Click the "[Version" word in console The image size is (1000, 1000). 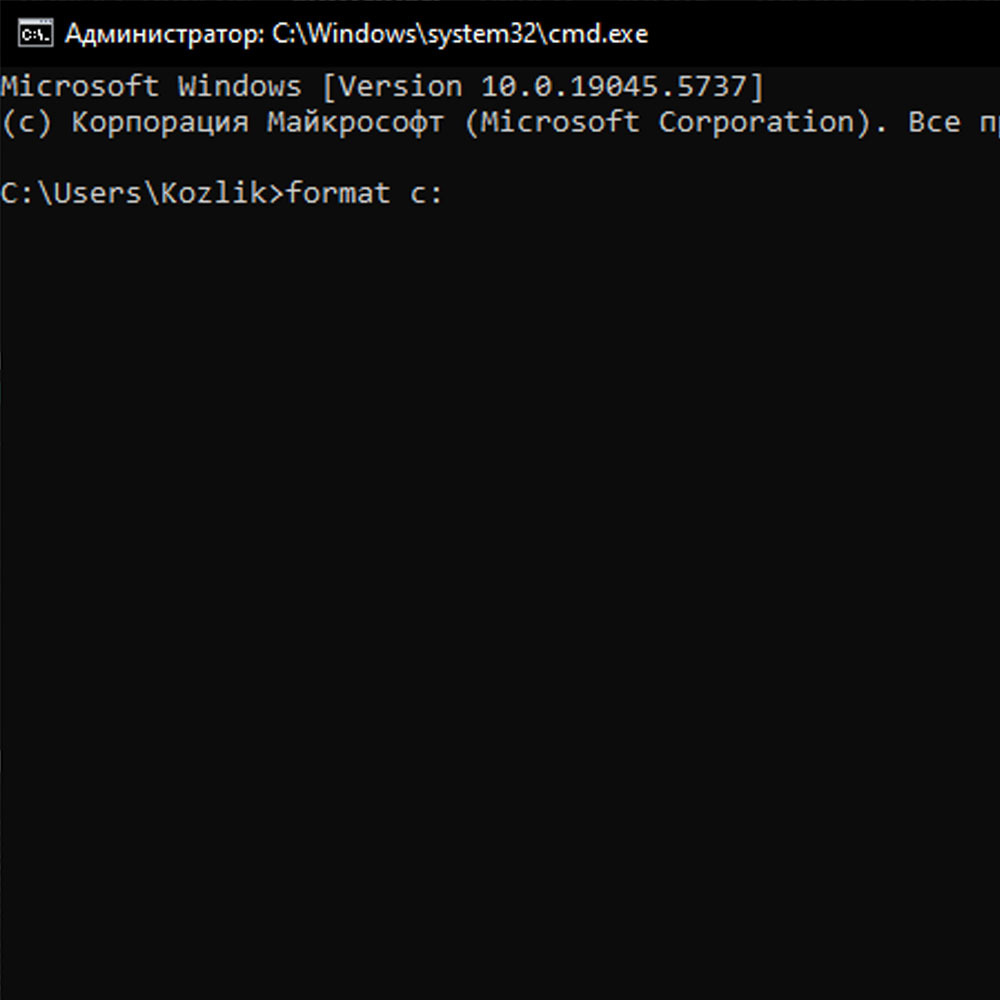[x=389, y=86]
